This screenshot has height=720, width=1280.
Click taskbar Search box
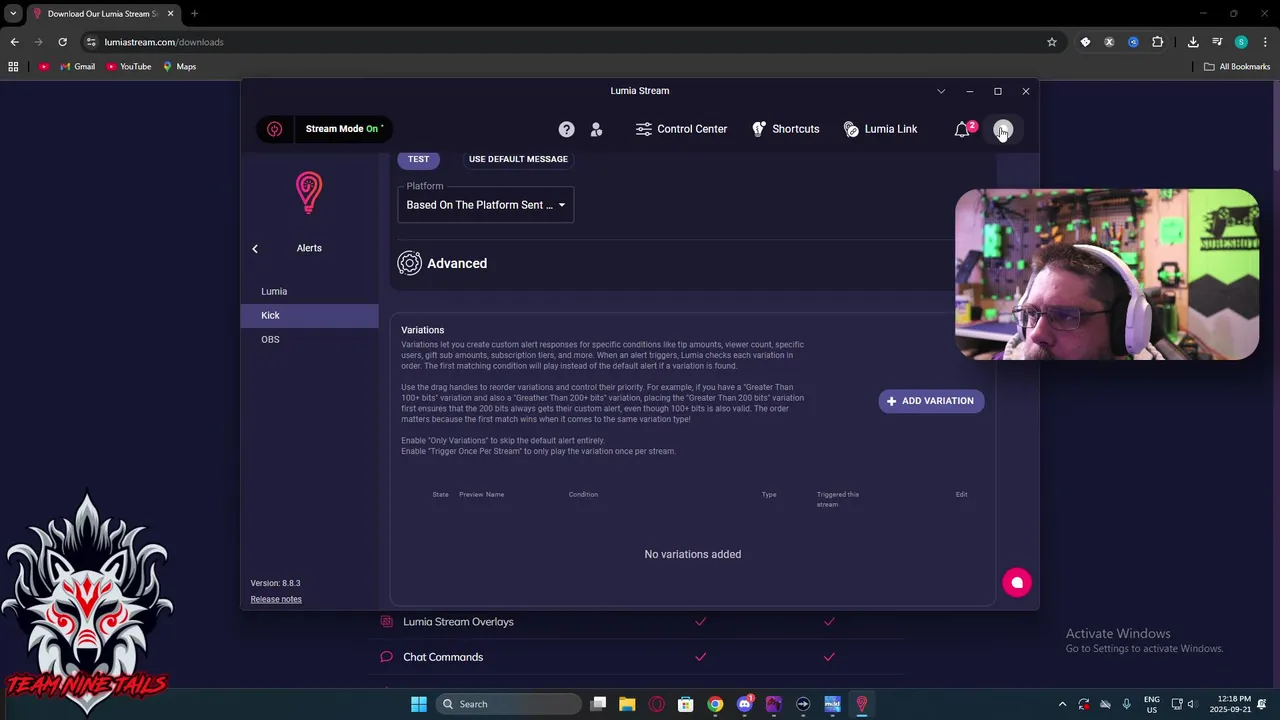(x=509, y=704)
